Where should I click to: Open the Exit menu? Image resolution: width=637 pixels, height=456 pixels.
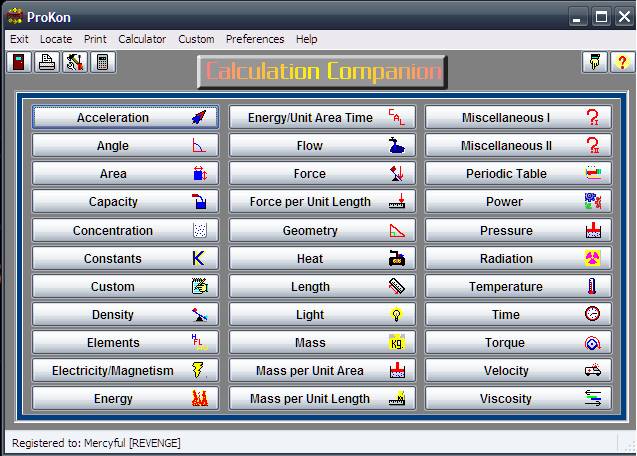pyautogui.click(x=19, y=39)
